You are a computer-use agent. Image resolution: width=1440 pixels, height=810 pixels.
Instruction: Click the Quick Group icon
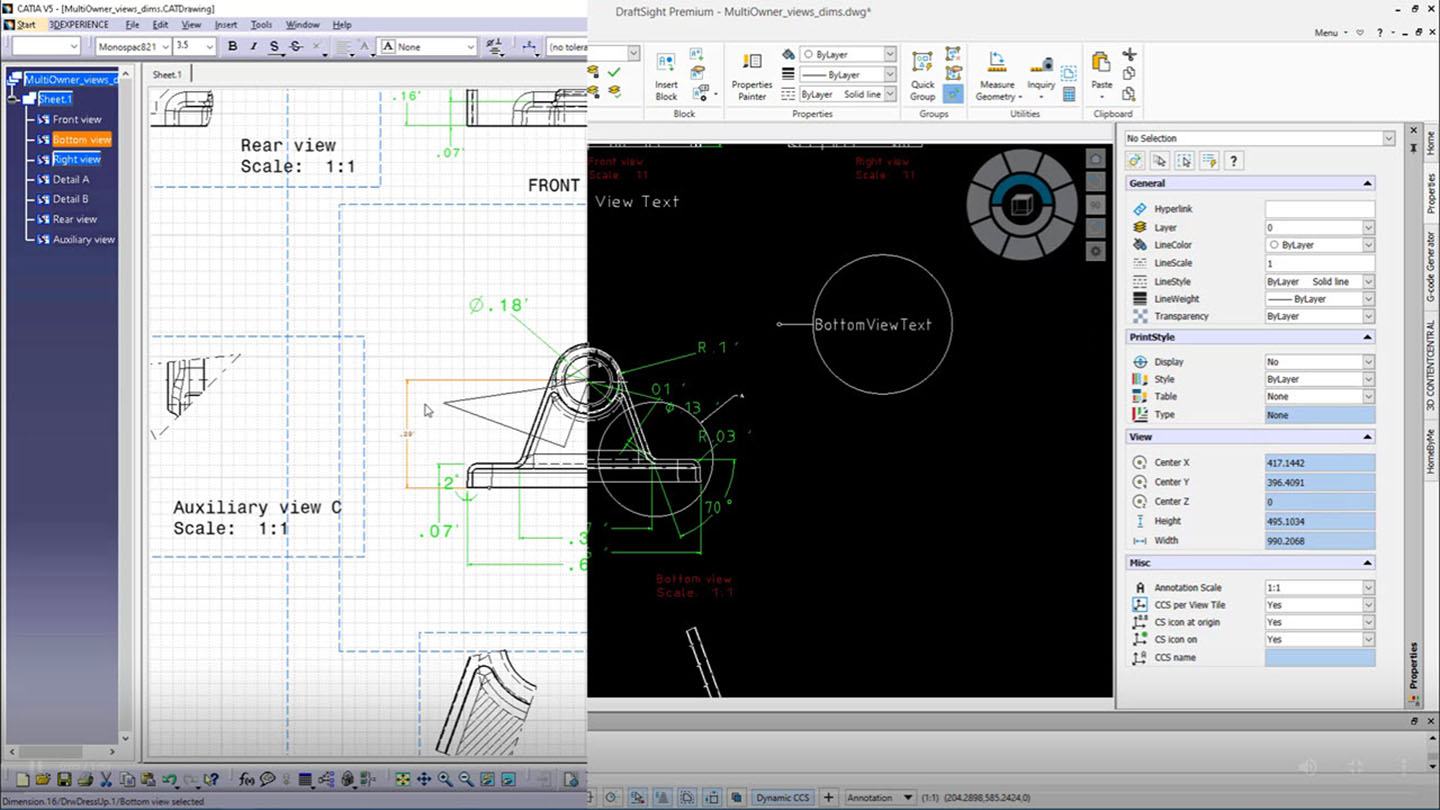pos(922,63)
